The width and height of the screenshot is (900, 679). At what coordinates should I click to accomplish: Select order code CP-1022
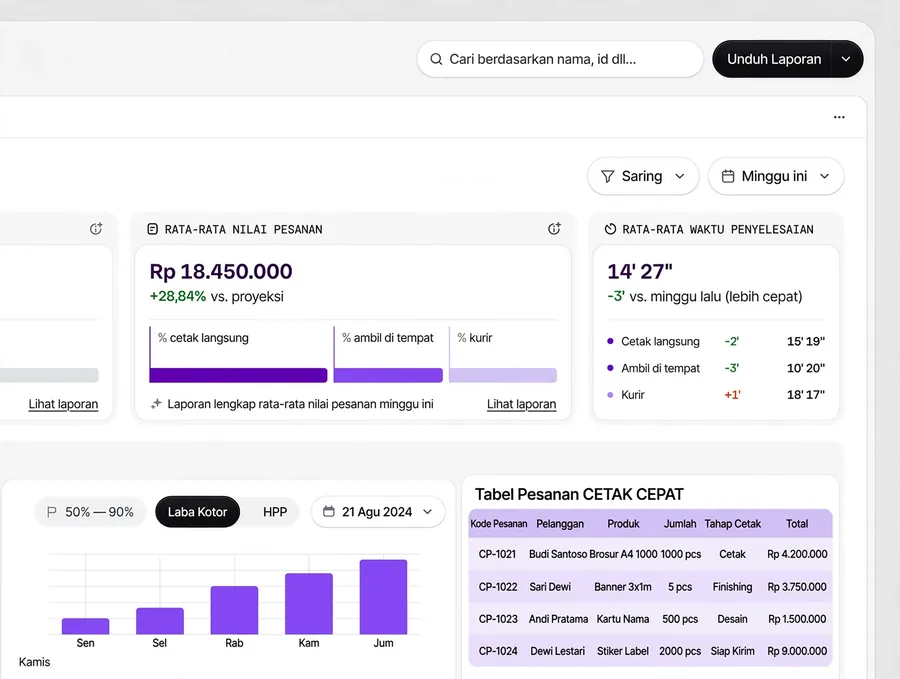click(x=498, y=587)
